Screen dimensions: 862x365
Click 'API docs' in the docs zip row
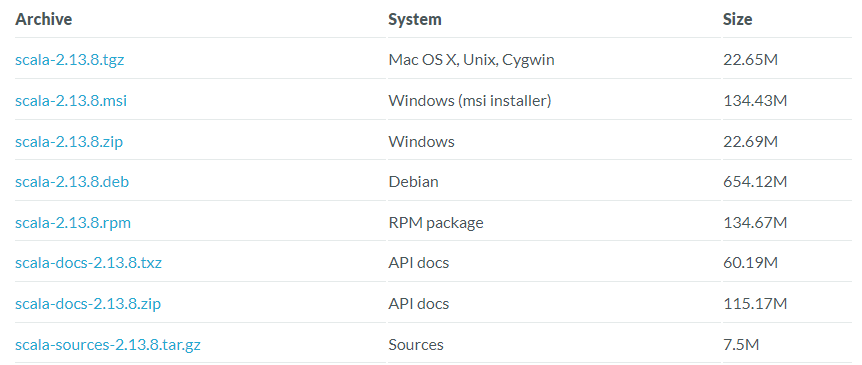pos(419,304)
